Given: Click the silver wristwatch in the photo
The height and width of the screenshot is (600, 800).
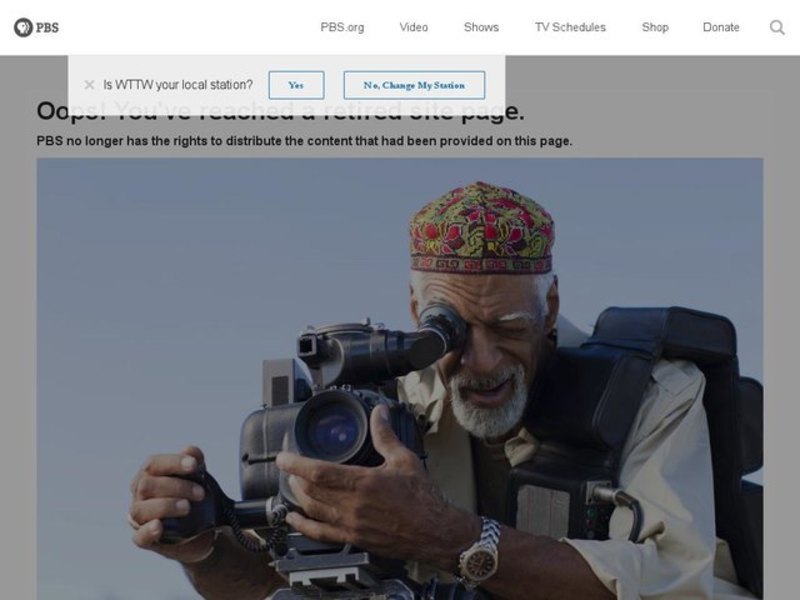Looking at the screenshot, I should pyautogui.click(x=480, y=550).
